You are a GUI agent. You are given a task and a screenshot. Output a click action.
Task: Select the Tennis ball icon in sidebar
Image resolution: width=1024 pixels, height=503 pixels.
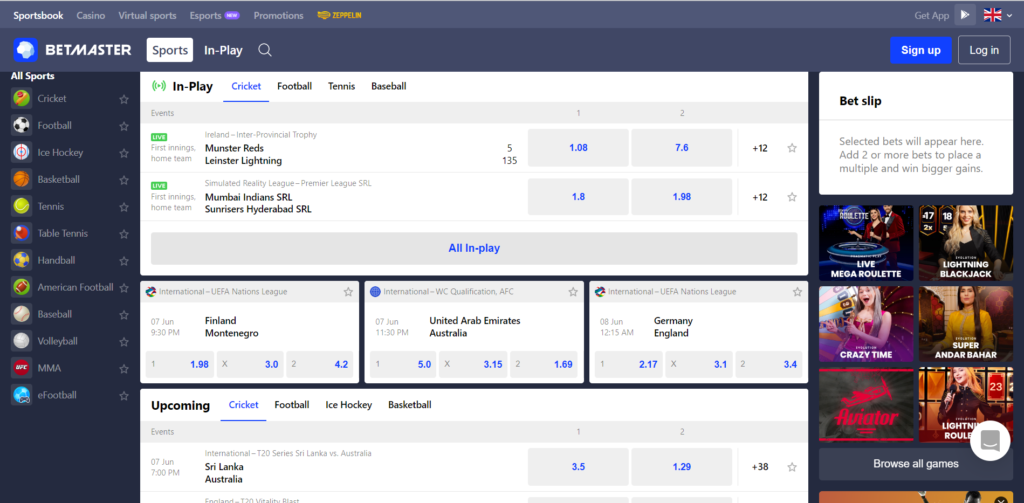[22, 206]
